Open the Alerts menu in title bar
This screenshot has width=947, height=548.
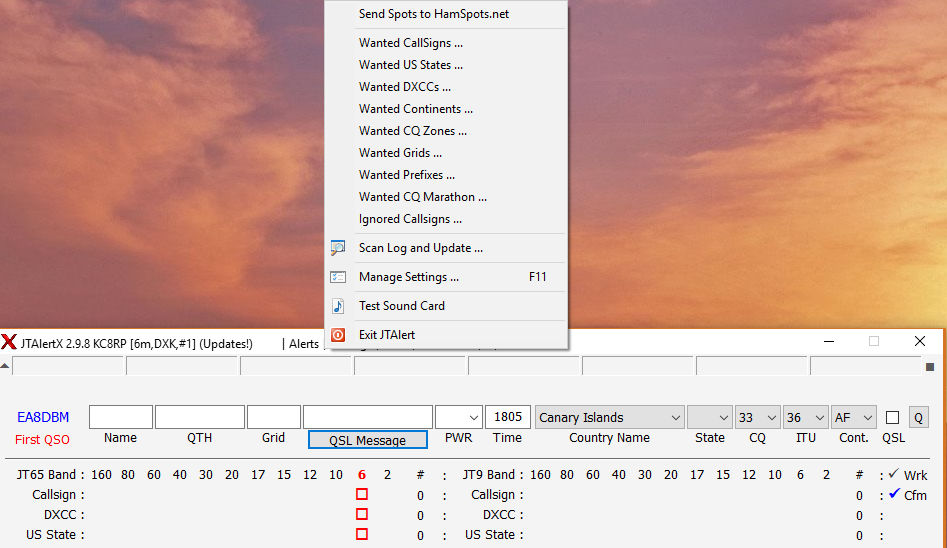(303, 344)
